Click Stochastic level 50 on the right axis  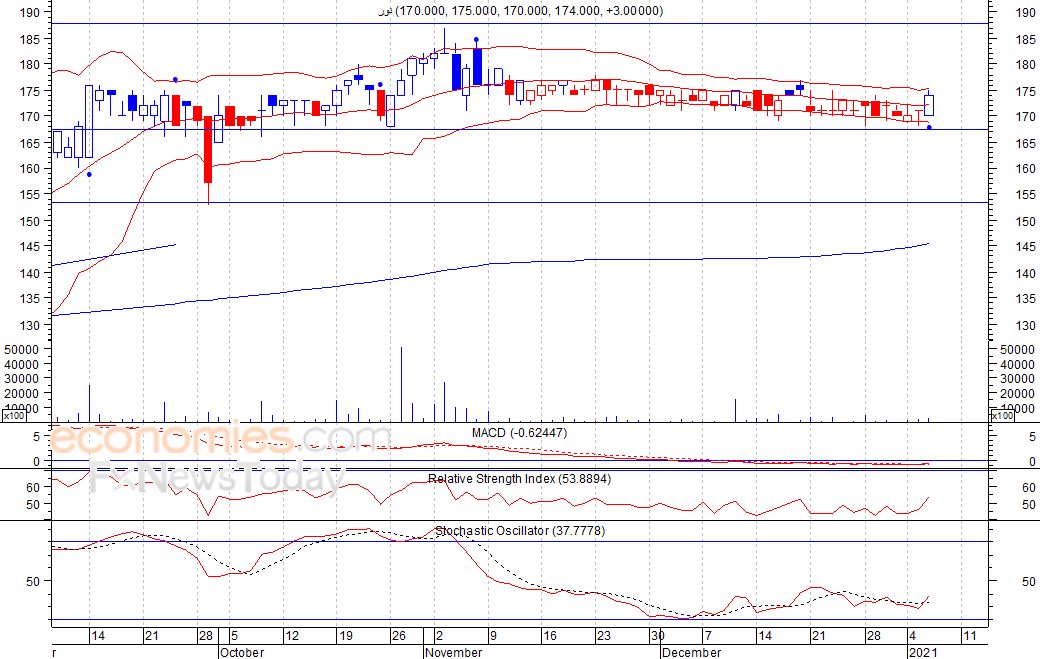pos(1029,581)
